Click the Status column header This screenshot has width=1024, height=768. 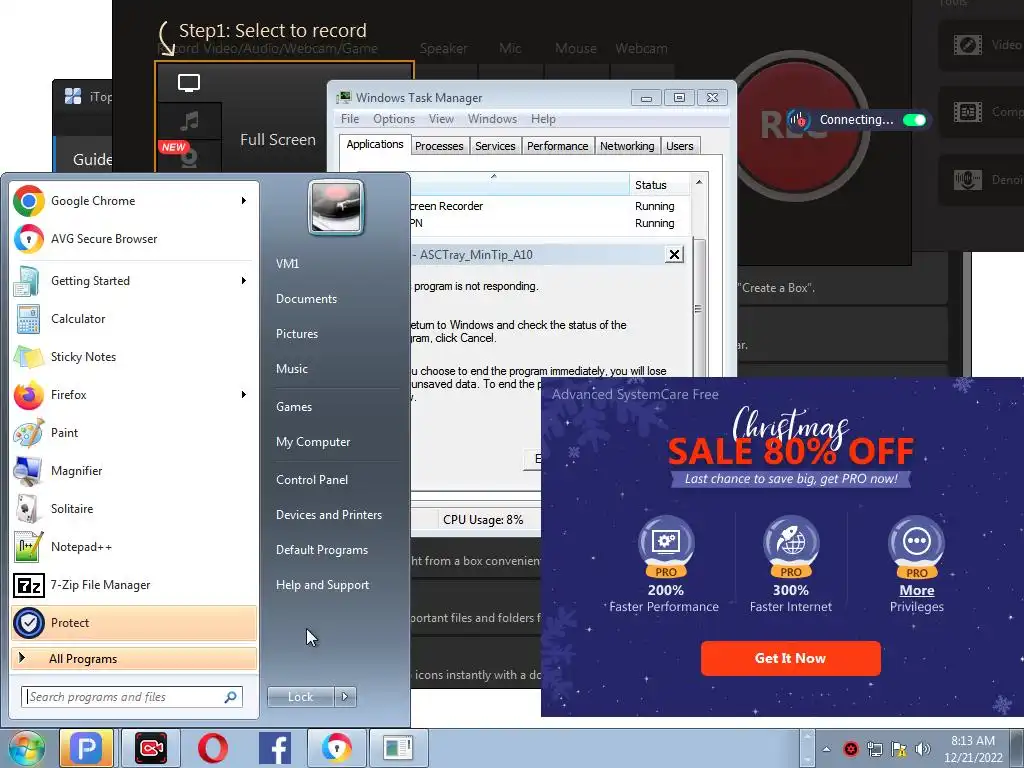(658, 185)
